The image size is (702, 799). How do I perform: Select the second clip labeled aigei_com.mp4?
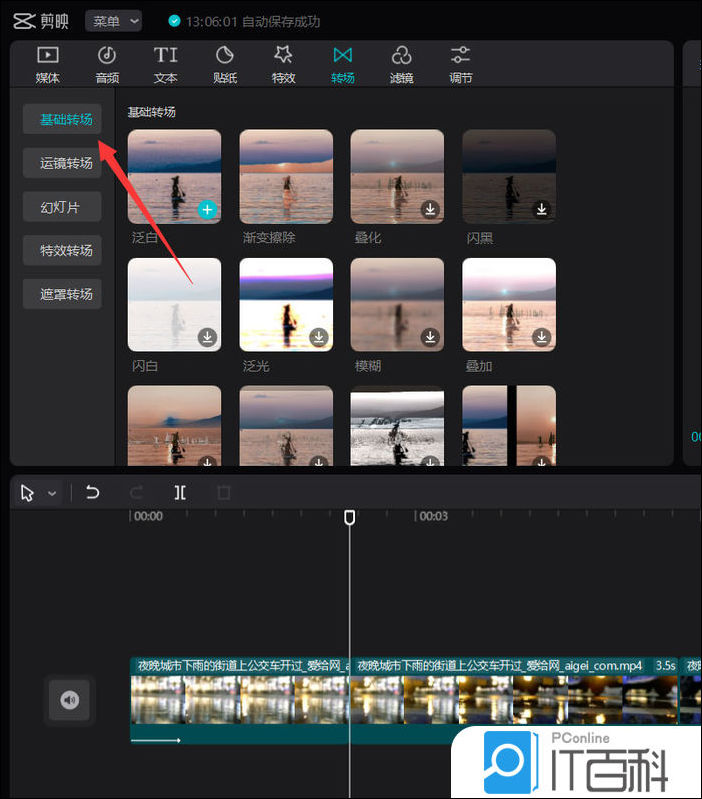pos(514,700)
